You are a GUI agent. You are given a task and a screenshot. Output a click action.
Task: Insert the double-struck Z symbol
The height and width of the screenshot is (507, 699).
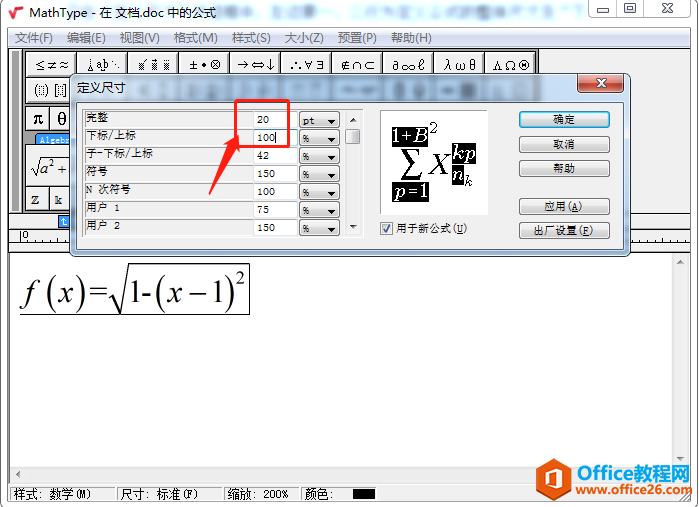click(36, 200)
